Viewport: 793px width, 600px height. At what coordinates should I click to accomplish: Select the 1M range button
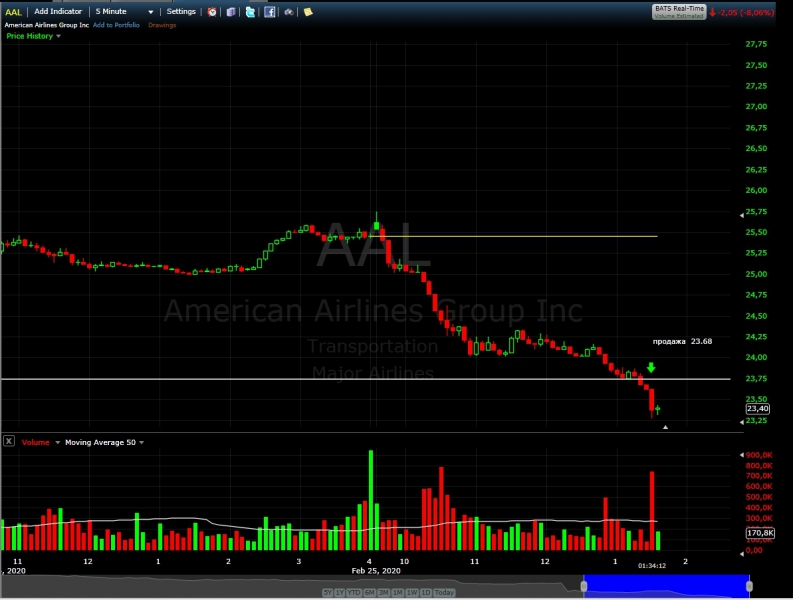tap(398, 592)
